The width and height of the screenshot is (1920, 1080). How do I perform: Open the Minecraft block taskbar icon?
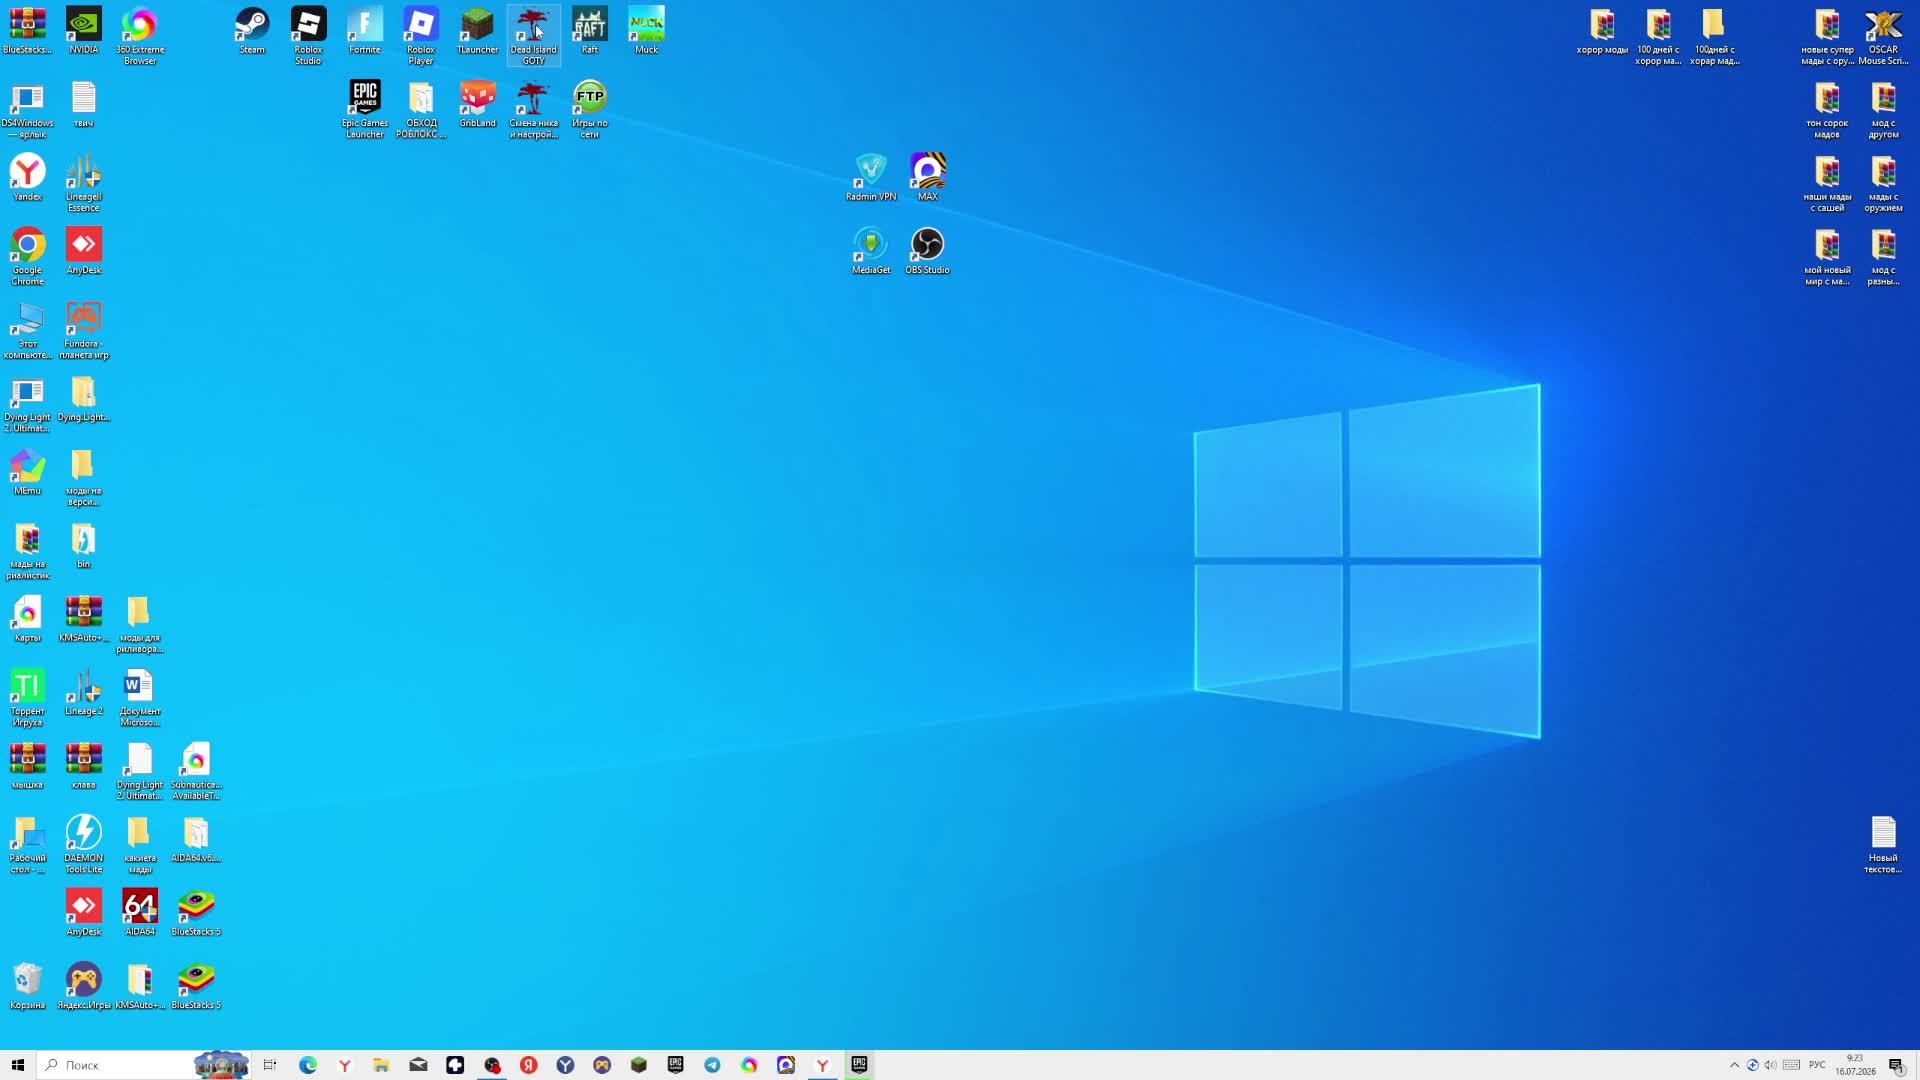click(x=639, y=1065)
